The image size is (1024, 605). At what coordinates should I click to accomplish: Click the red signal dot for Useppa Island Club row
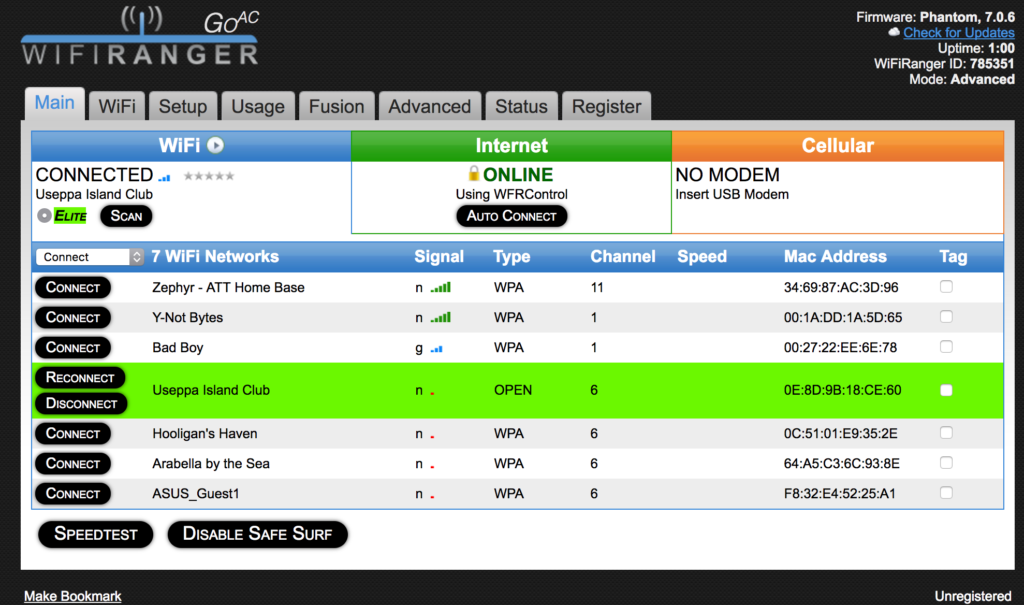(432, 393)
